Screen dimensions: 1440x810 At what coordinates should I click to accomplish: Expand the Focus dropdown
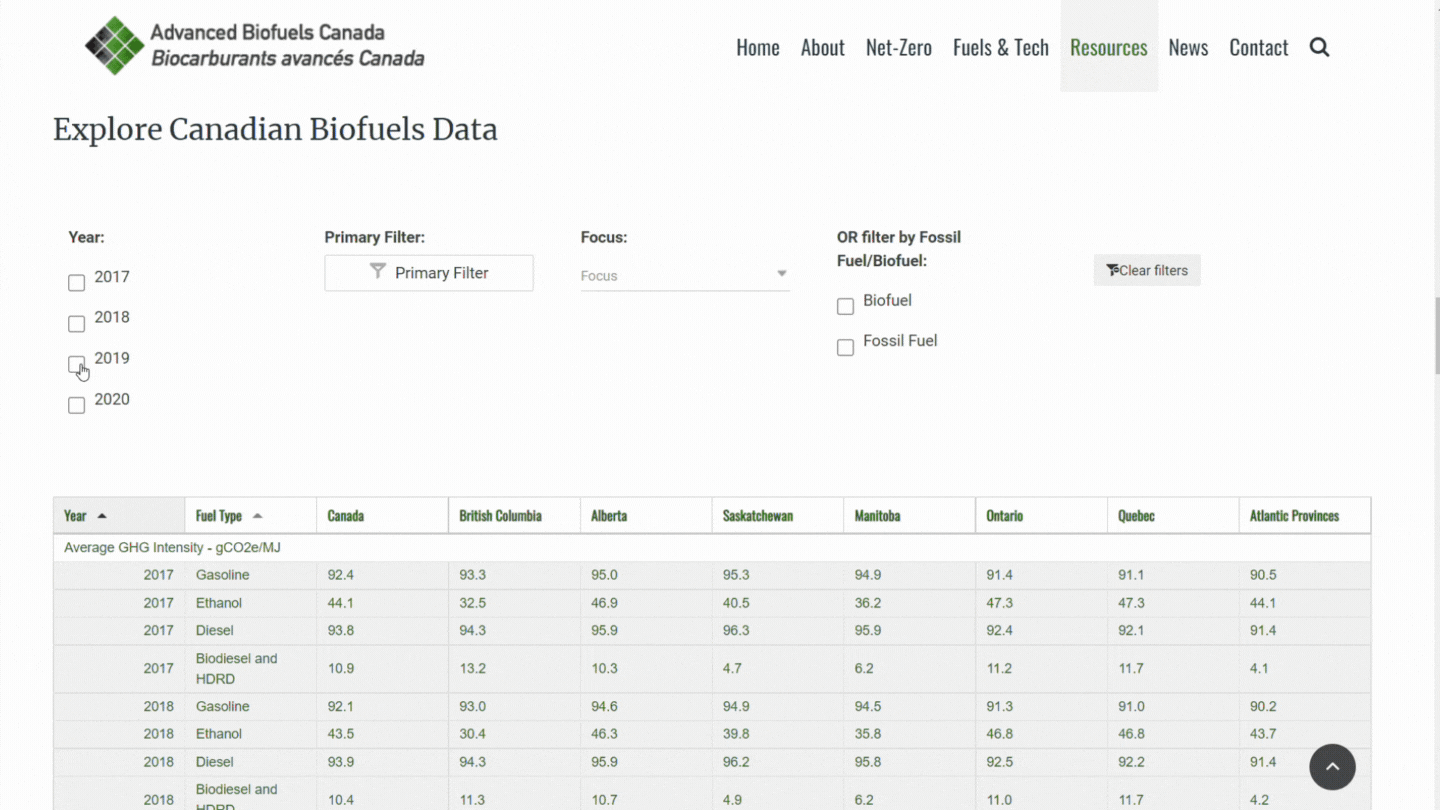pos(685,275)
